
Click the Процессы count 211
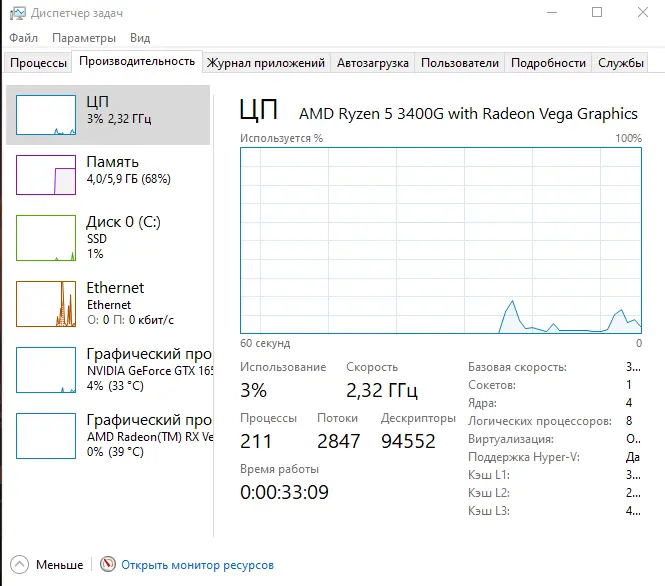point(256,441)
